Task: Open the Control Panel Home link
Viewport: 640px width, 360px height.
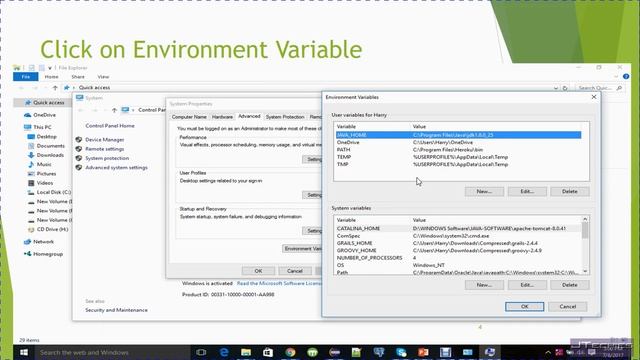Action: [x=110, y=126]
